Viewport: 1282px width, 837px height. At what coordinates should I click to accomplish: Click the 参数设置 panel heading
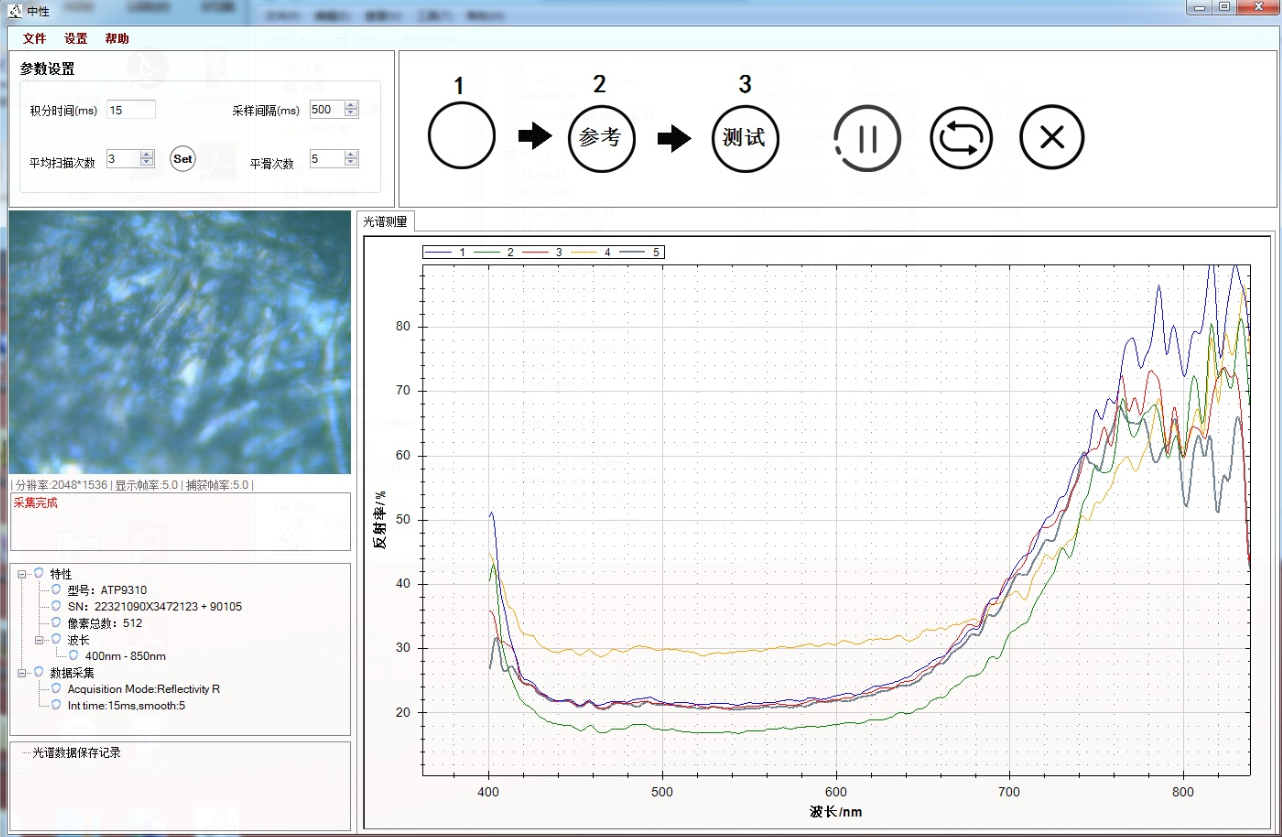47,69
